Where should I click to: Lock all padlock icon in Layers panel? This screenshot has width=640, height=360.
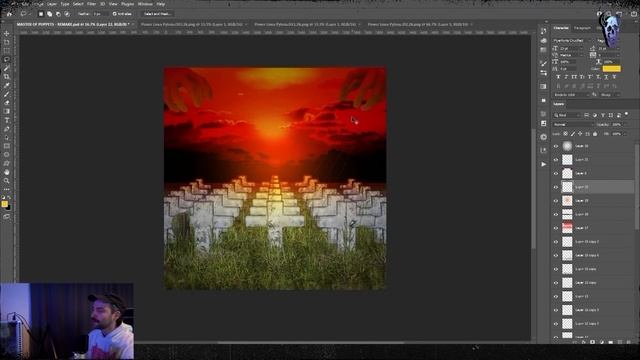(x=595, y=133)
